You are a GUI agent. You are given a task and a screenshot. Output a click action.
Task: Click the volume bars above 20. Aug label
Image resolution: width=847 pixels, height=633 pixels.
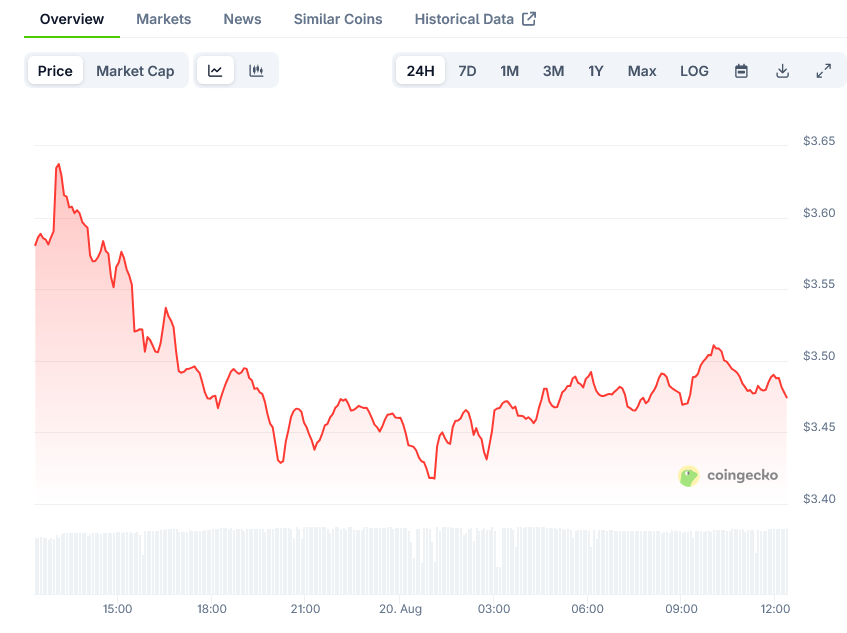click(x=400, y=561)
